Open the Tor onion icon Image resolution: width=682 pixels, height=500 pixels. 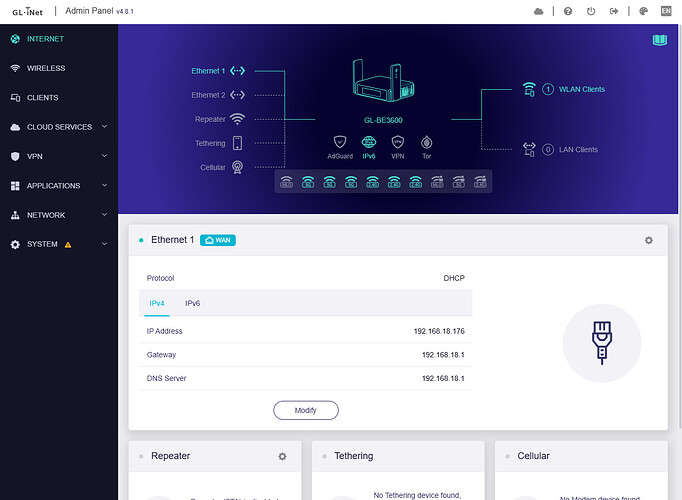427,142
